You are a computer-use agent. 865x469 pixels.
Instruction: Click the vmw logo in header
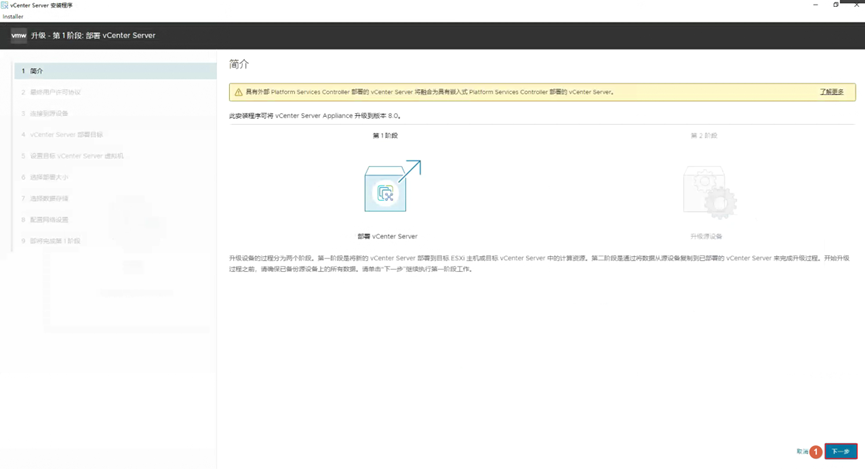(x=18, y=35)
